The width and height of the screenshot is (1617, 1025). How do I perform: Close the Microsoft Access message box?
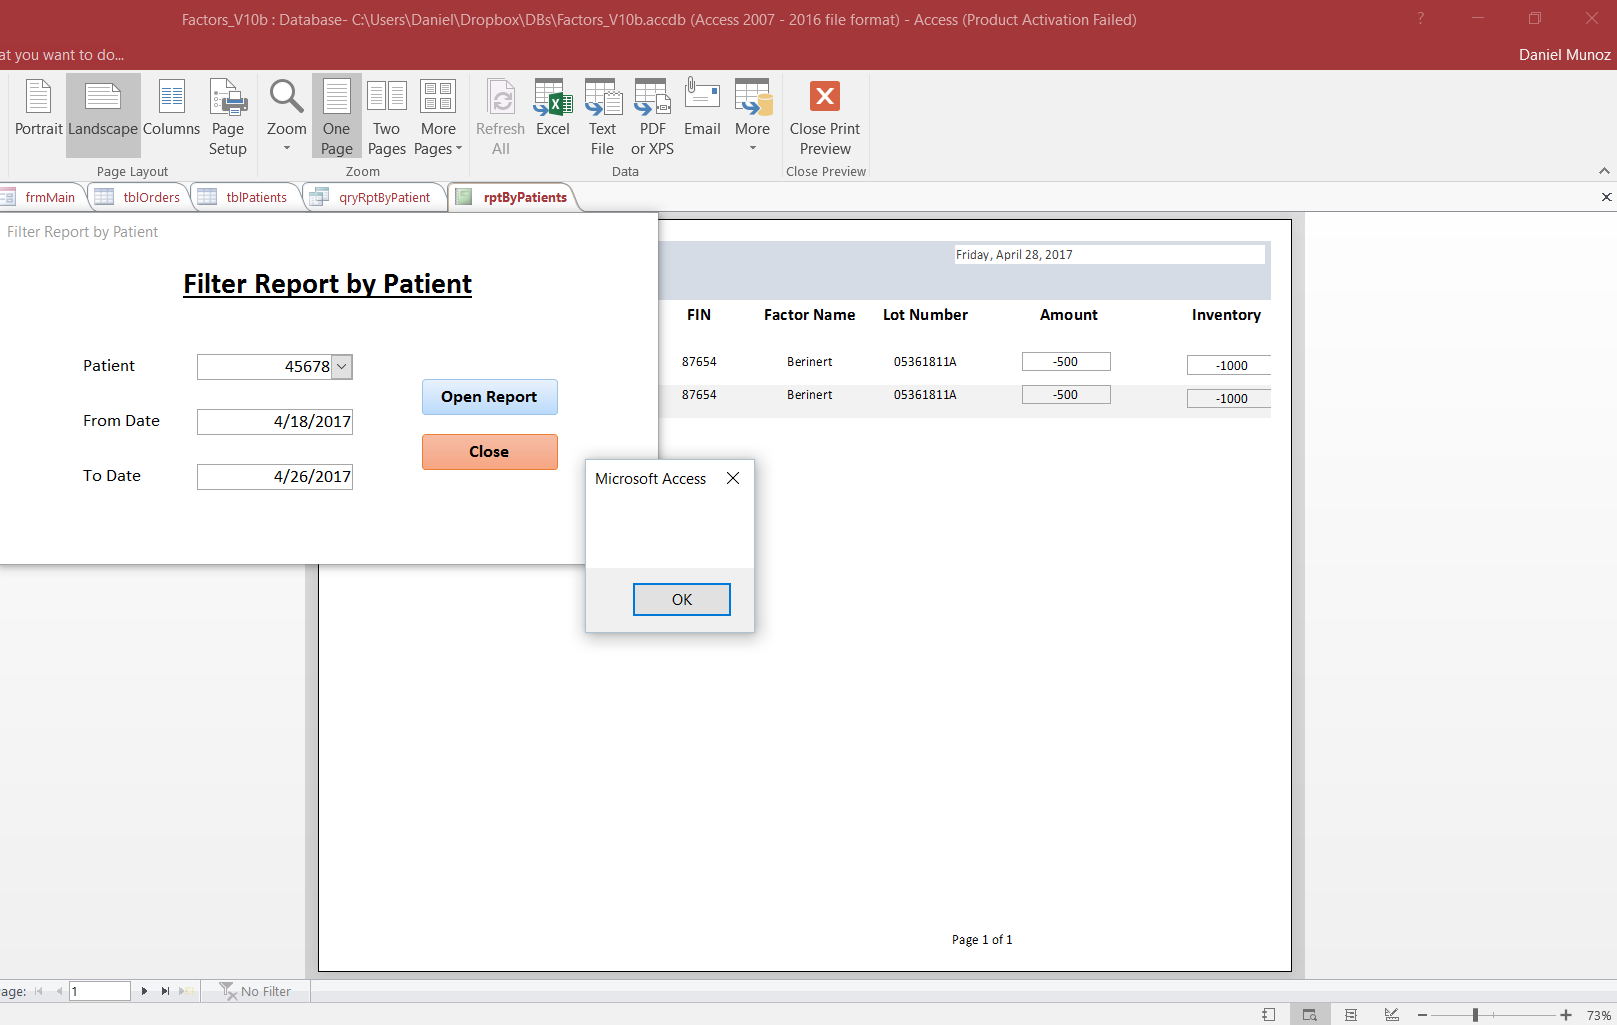[733, 479]
